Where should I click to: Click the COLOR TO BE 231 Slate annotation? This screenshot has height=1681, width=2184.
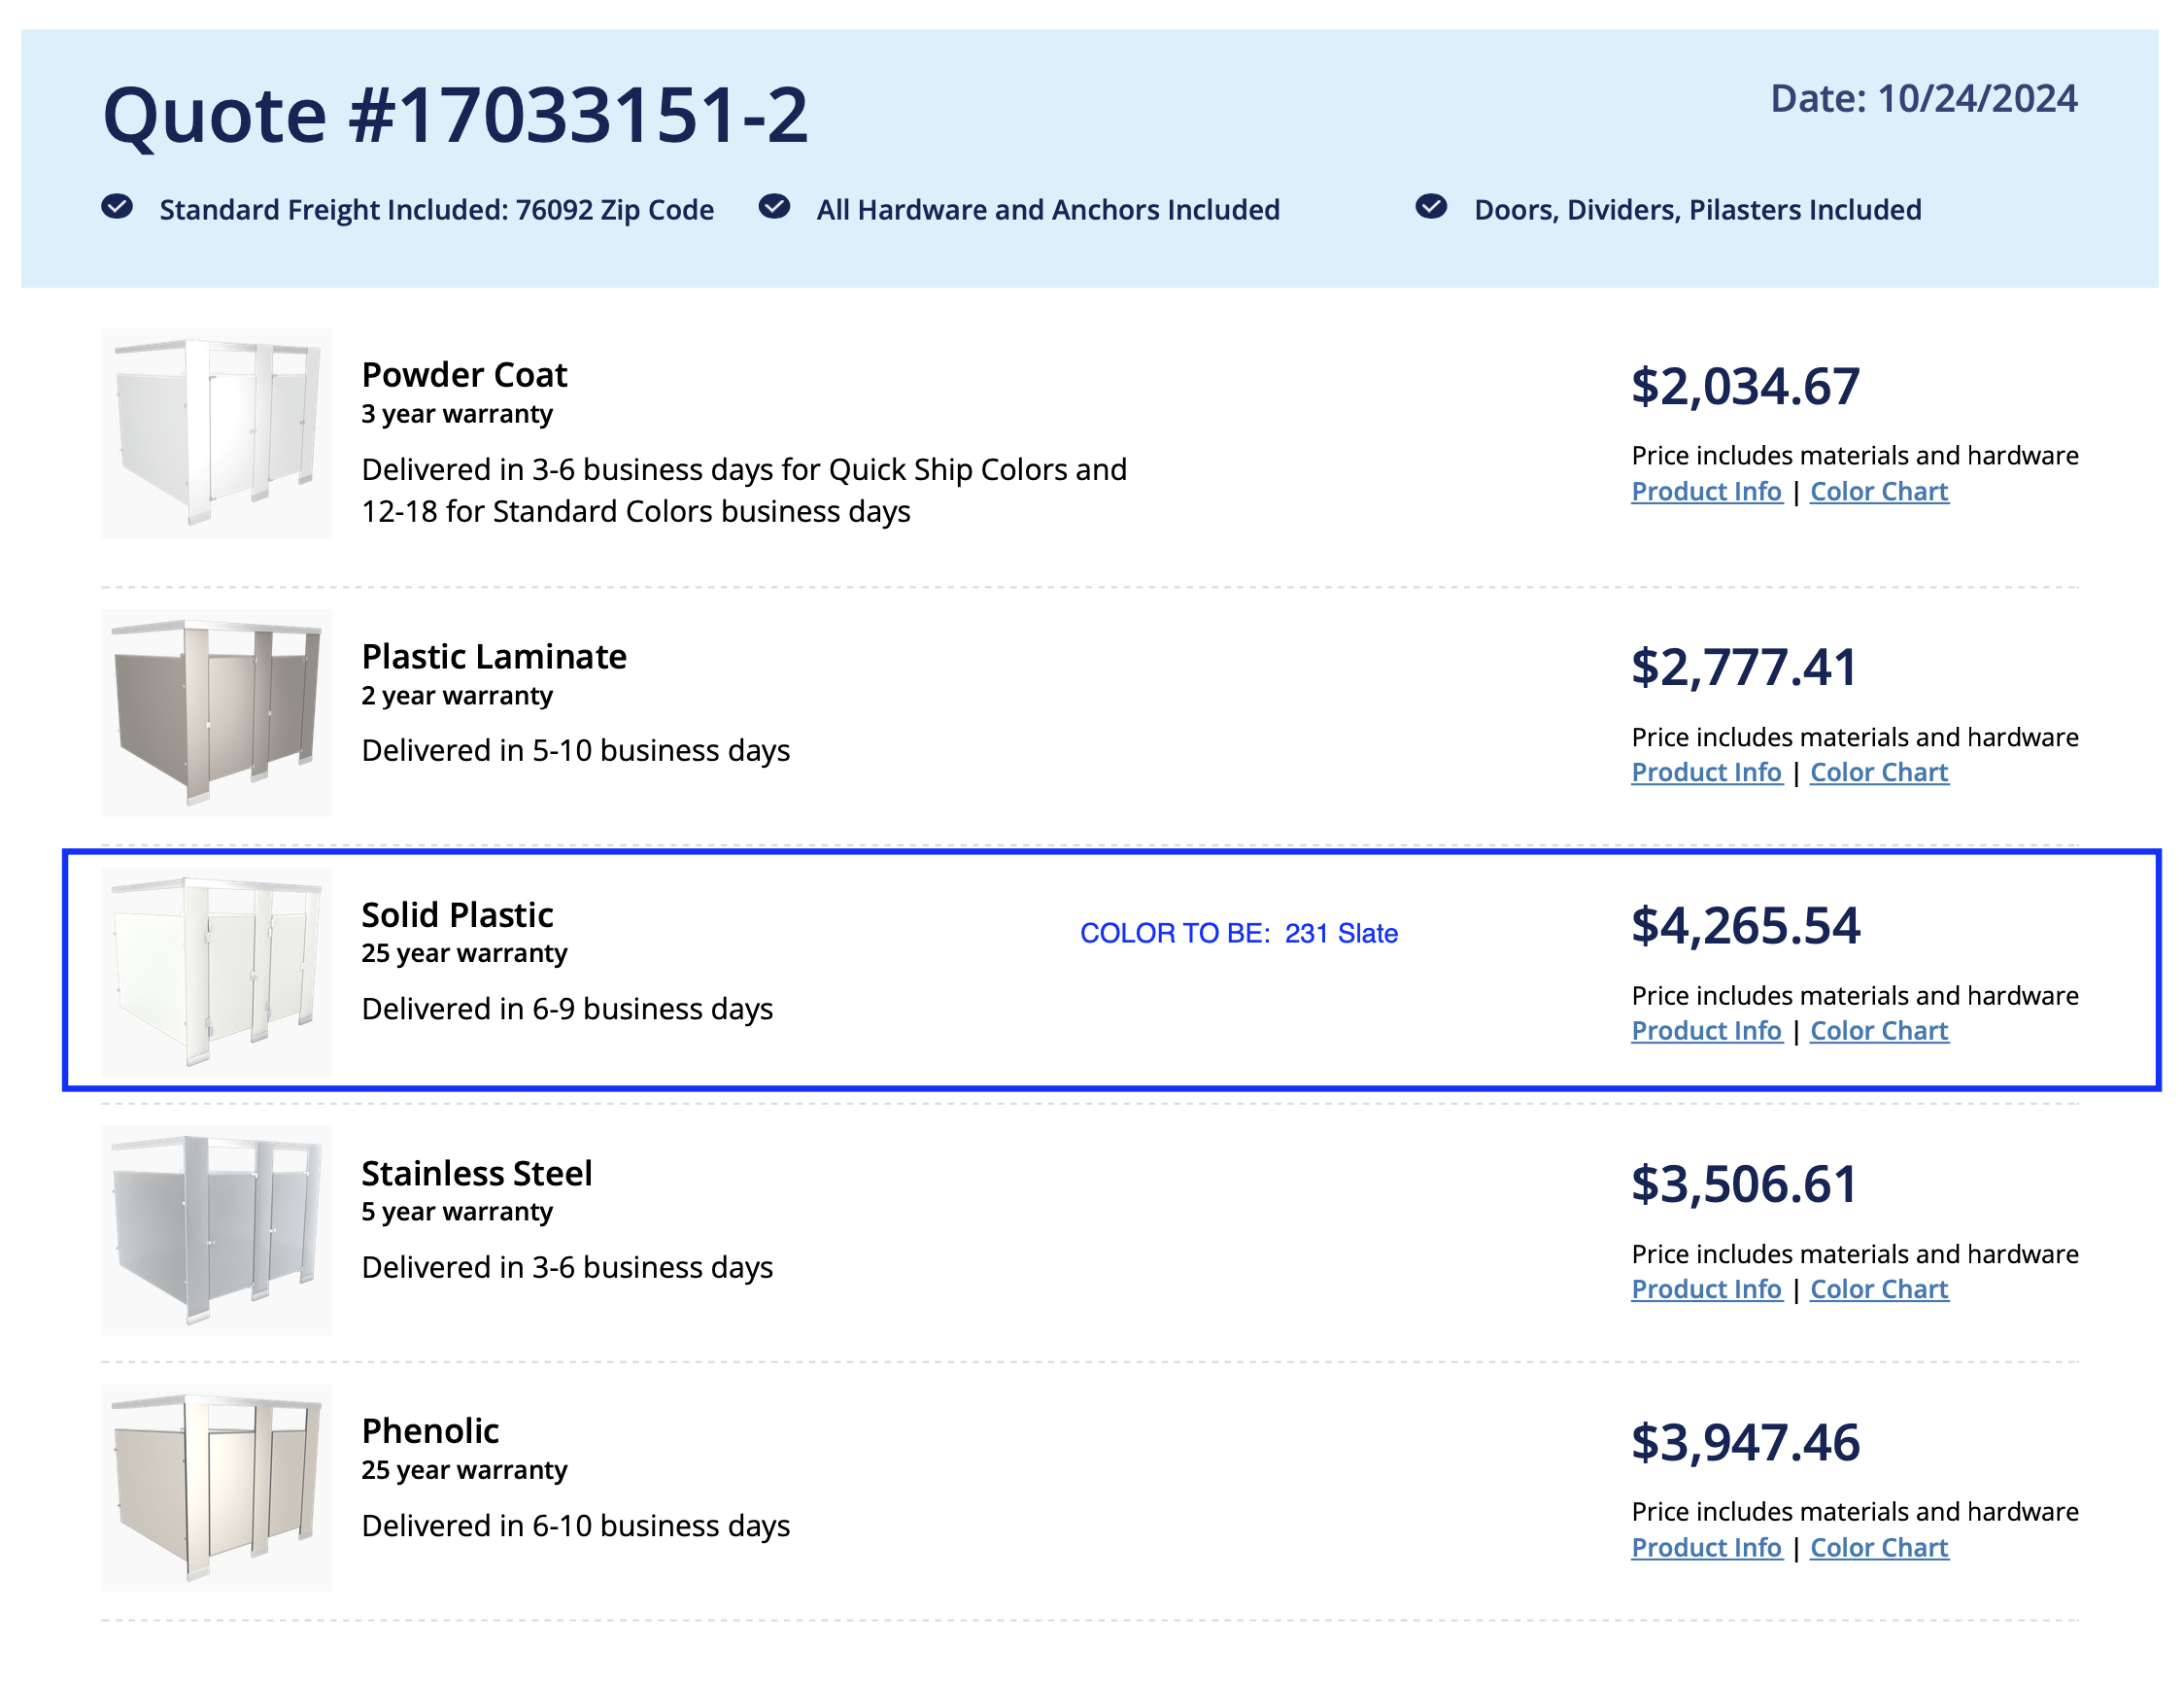(x=1238, y=934)
